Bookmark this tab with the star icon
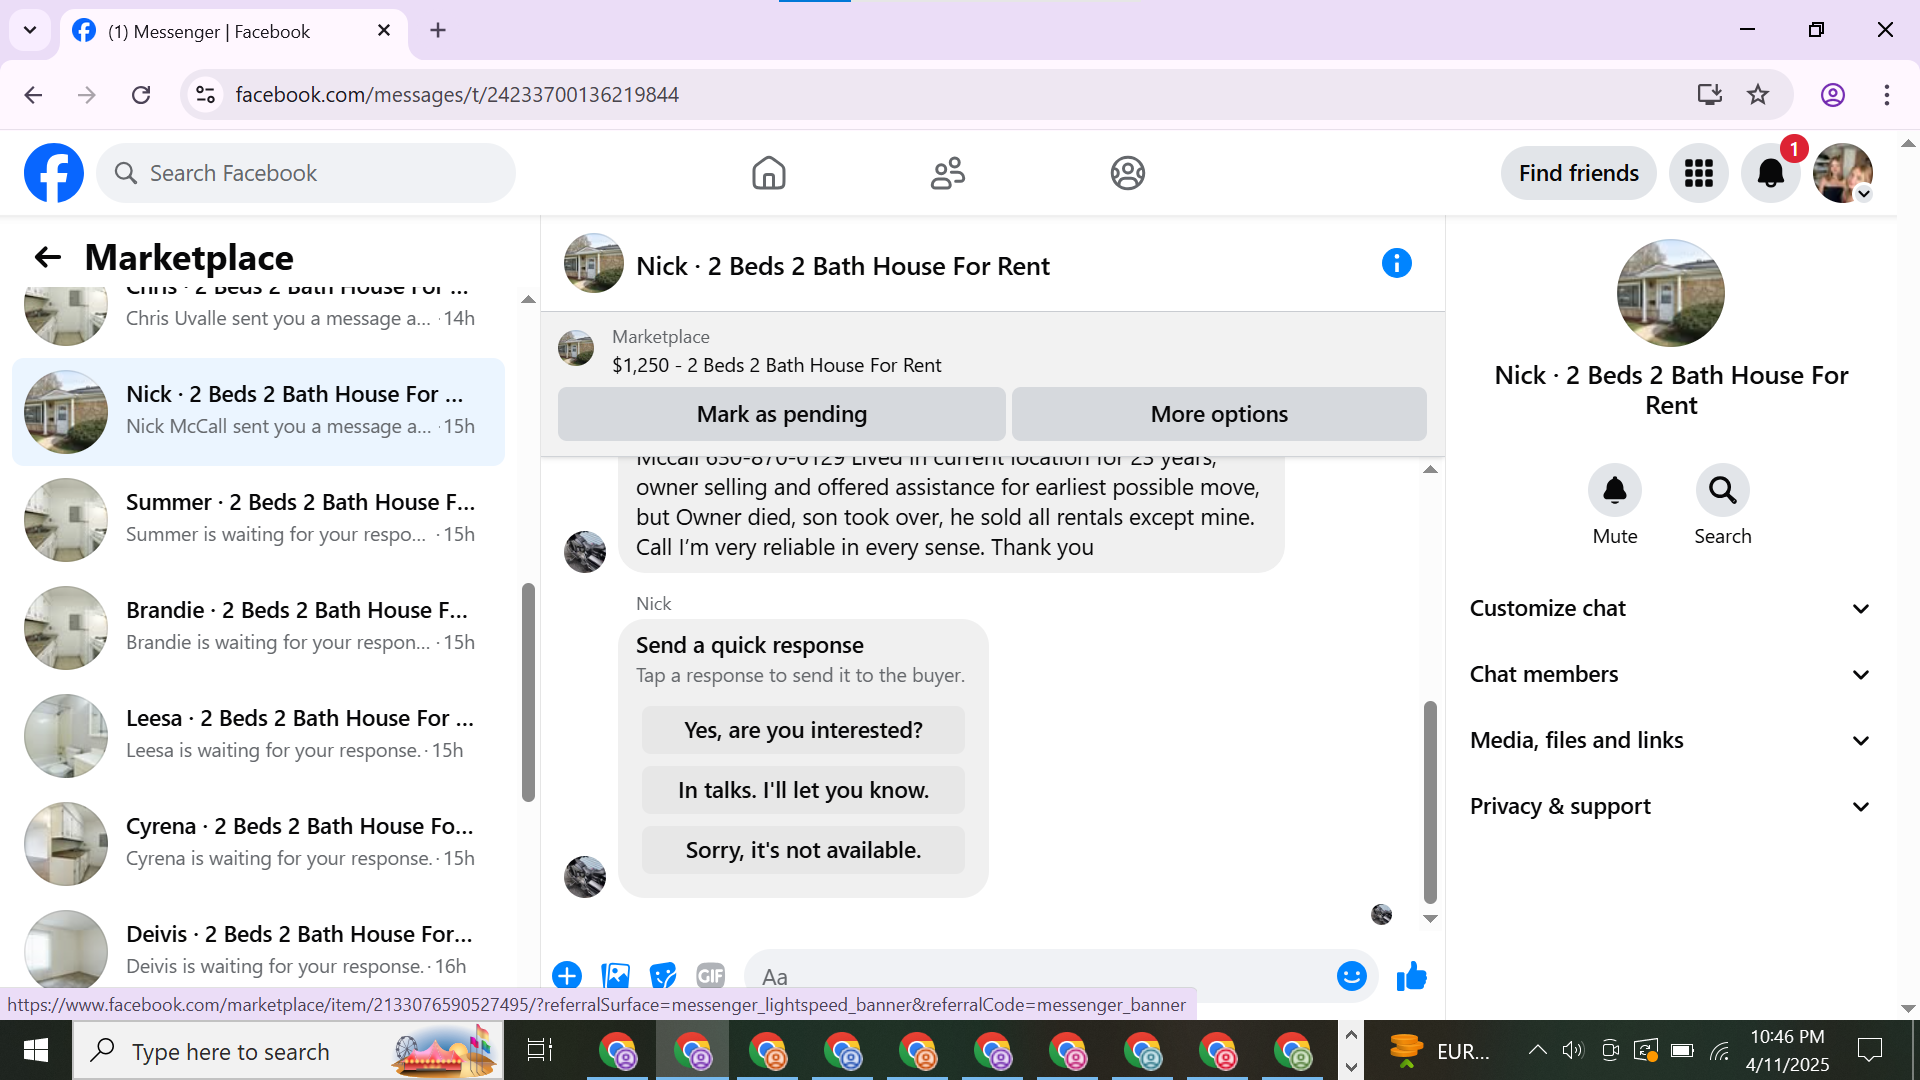The height and width of the screenshot is (1080, 1920). tap(1757, 95)
